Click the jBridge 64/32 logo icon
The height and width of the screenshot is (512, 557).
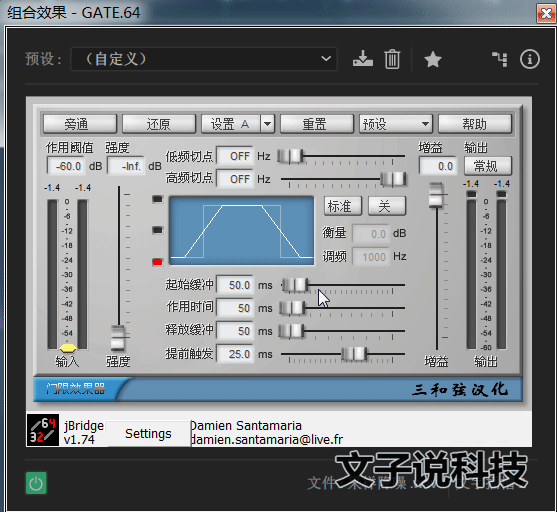click(43, 430)
